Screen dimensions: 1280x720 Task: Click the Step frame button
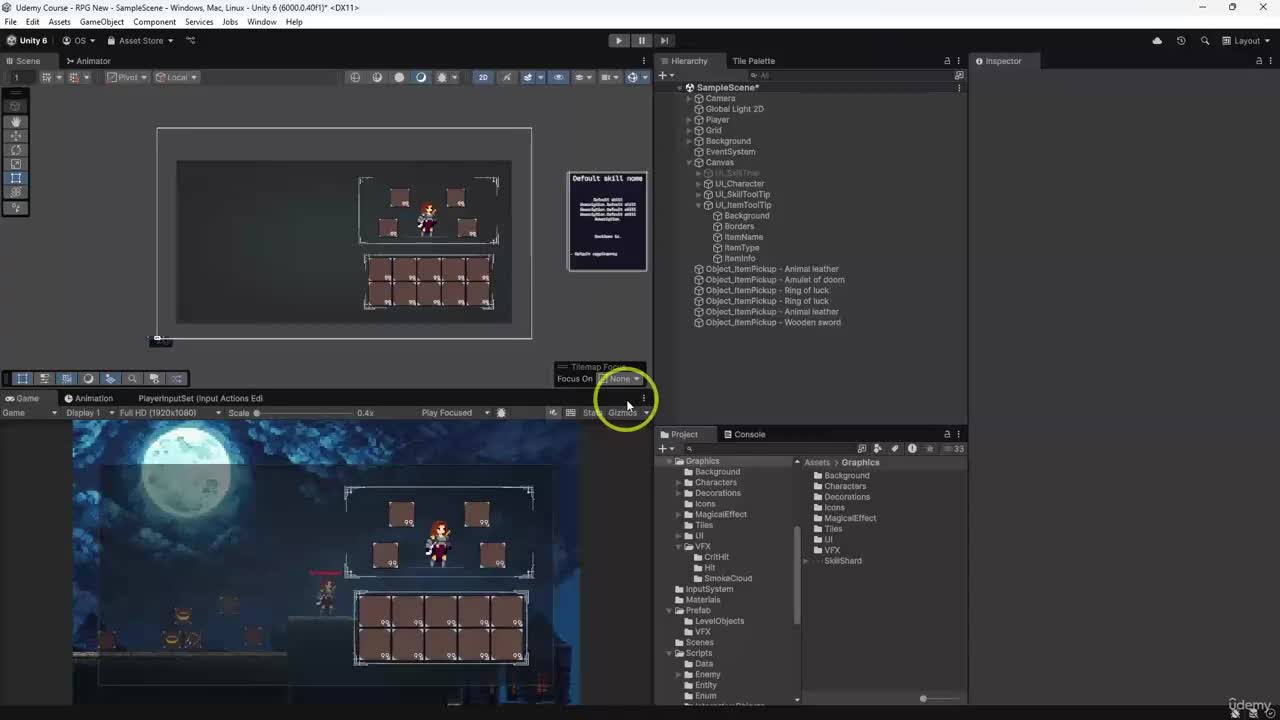664,41
